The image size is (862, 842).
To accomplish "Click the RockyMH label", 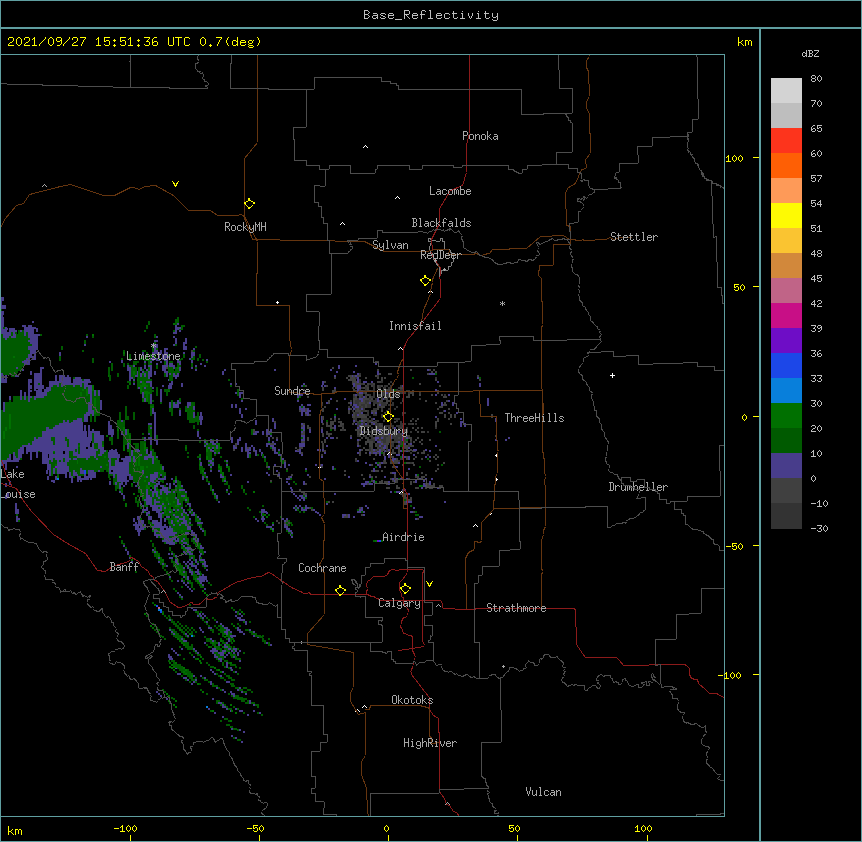I will [245, 227].
